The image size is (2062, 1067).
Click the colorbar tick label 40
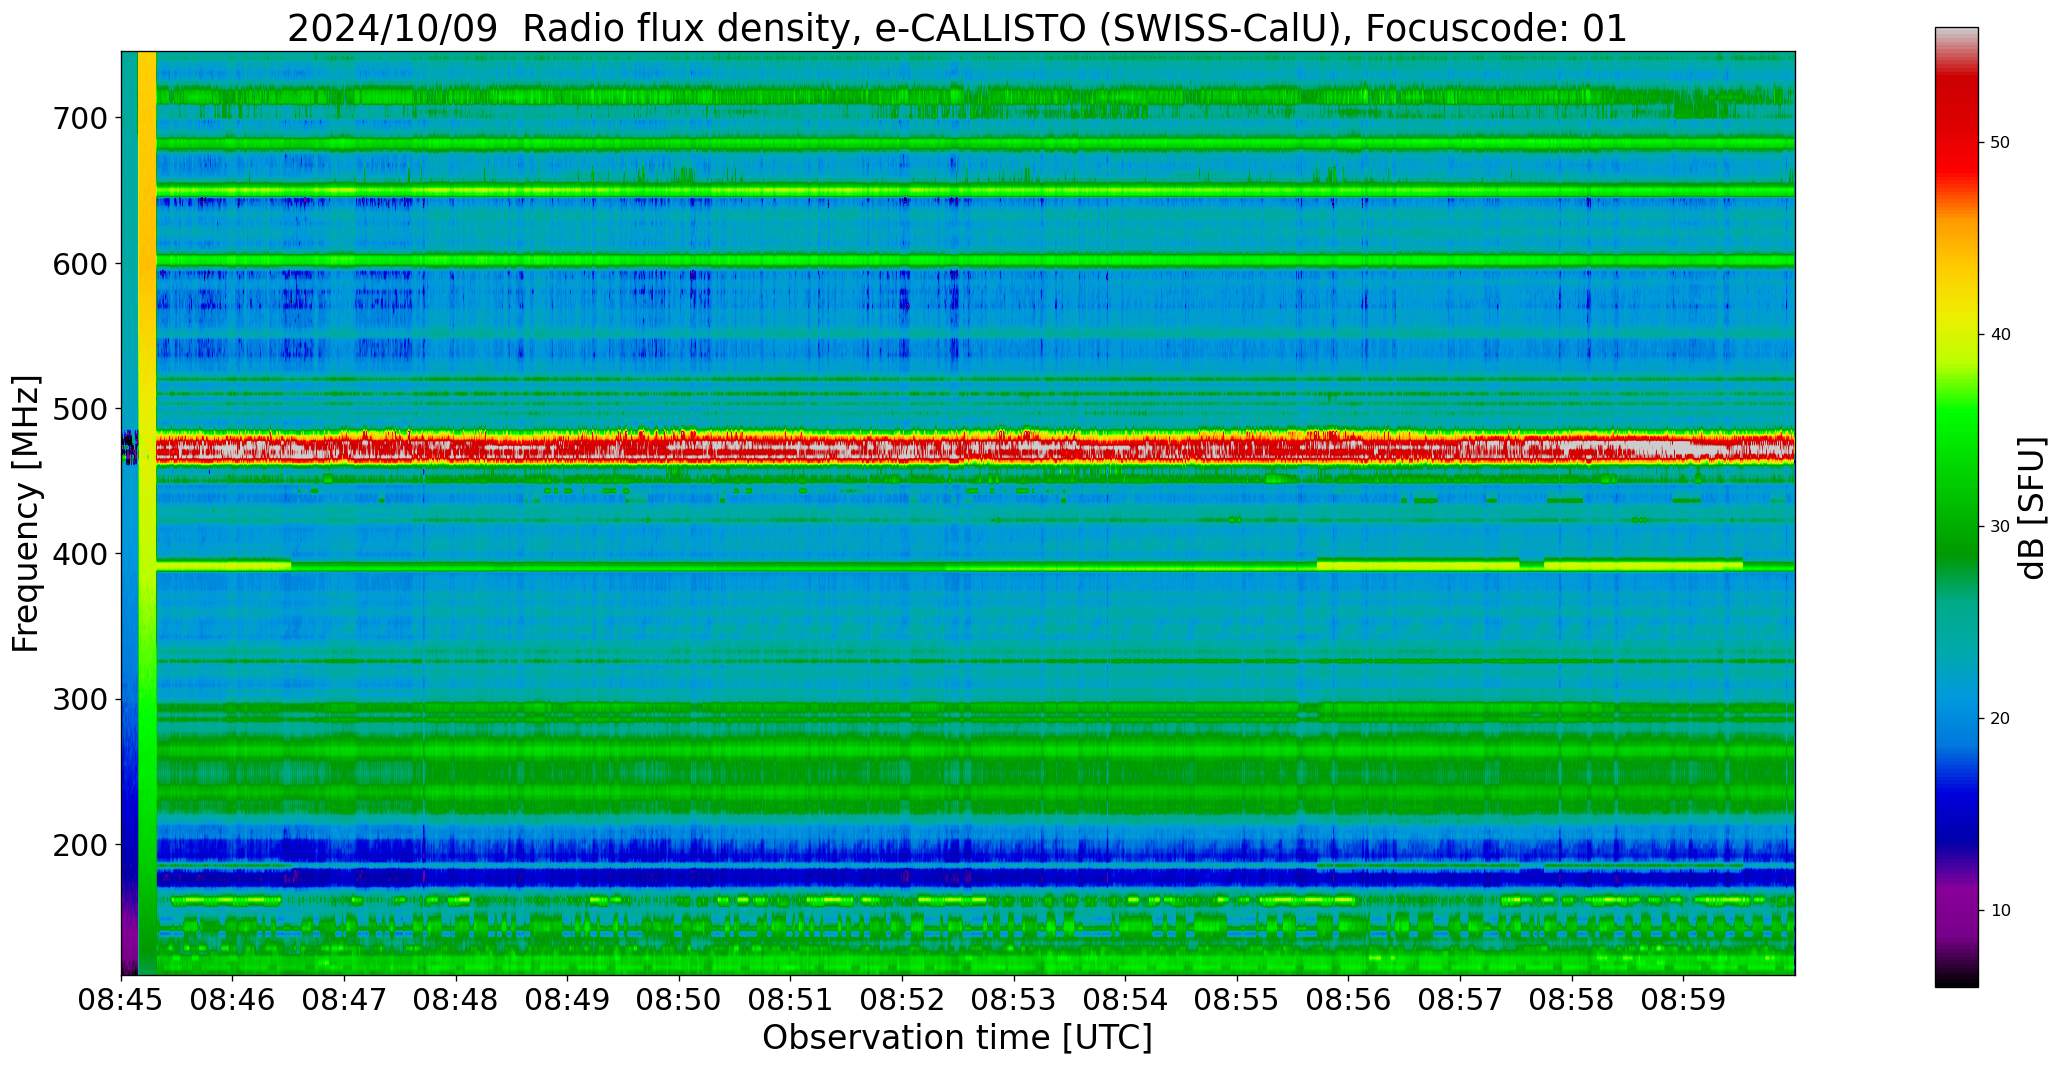coord(2000,335)
